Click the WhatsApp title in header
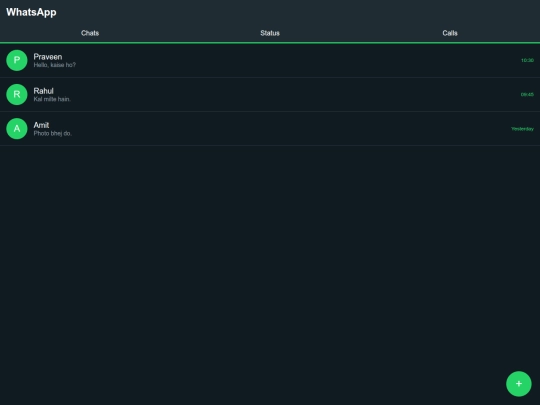Image resolution: width=540 pixels, height=405 pixels. point(31,12)
